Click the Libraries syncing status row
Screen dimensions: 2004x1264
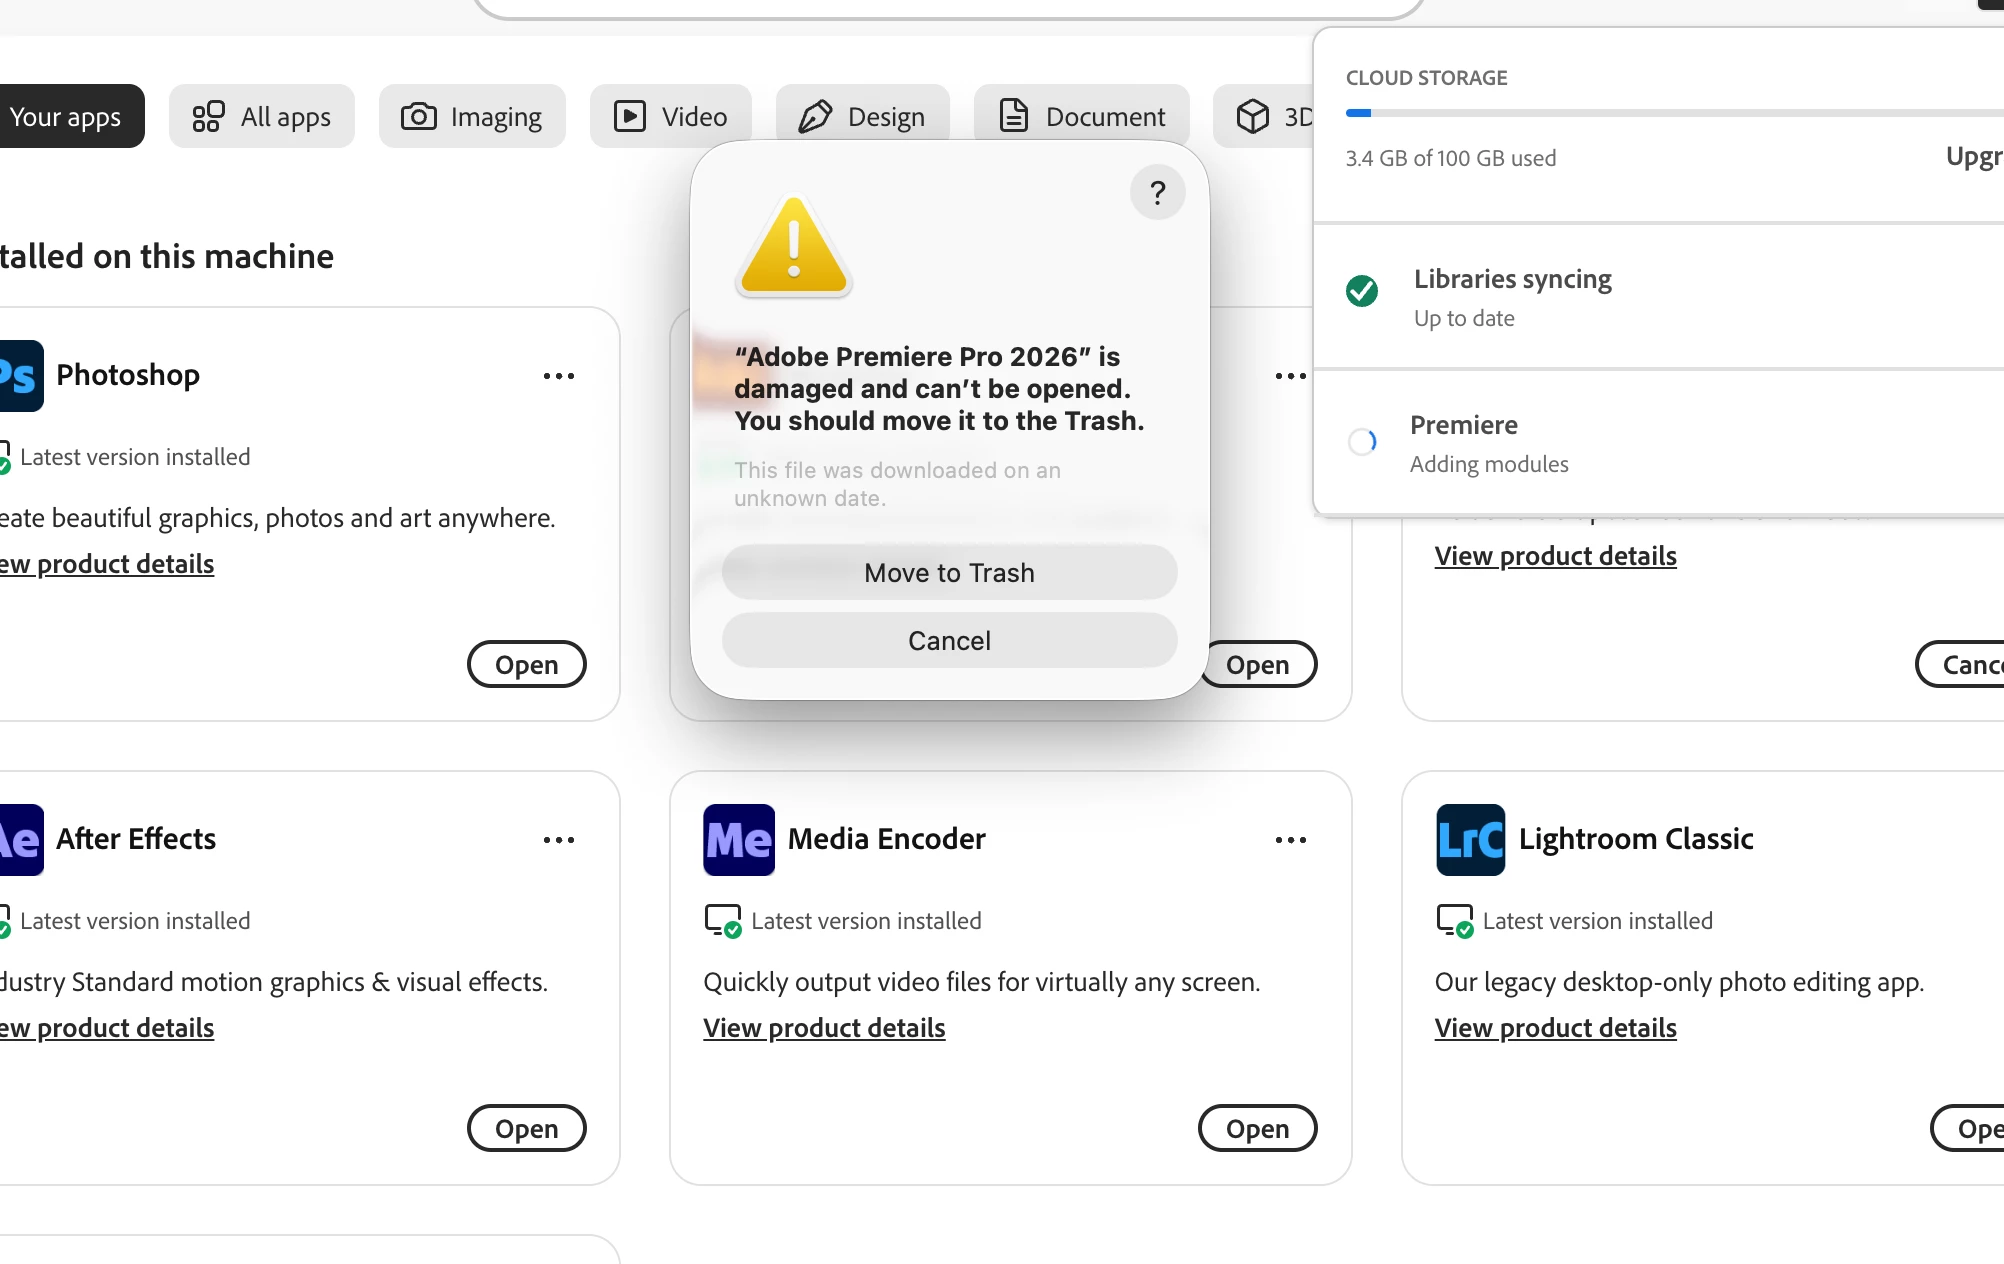pyautogui.click(x=1659, y=297)
